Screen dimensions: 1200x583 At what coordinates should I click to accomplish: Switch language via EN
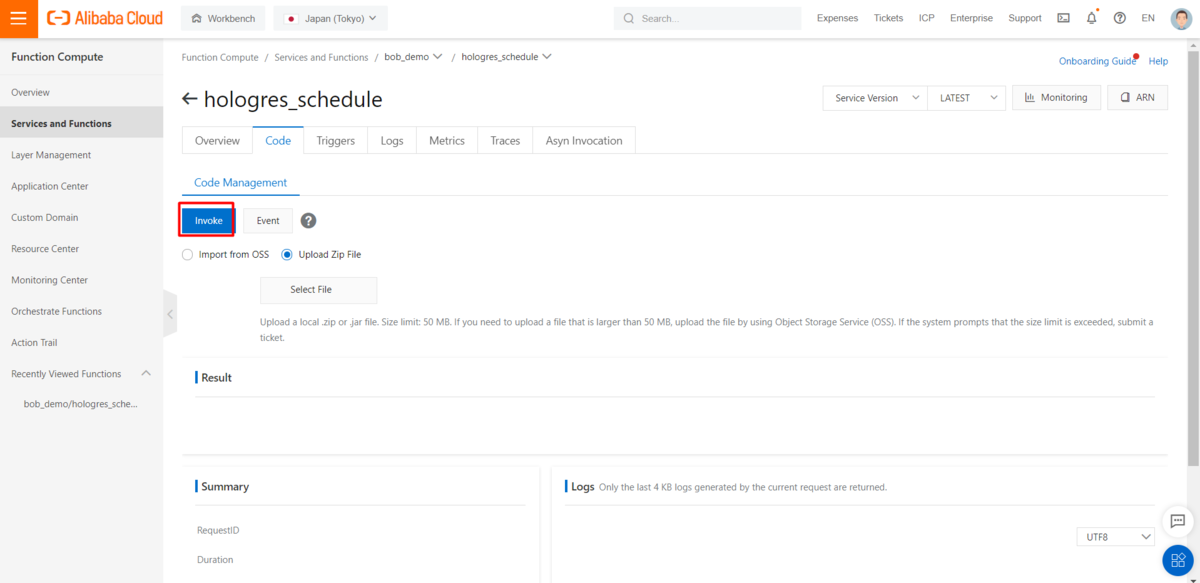click(x=1148, y=18)
